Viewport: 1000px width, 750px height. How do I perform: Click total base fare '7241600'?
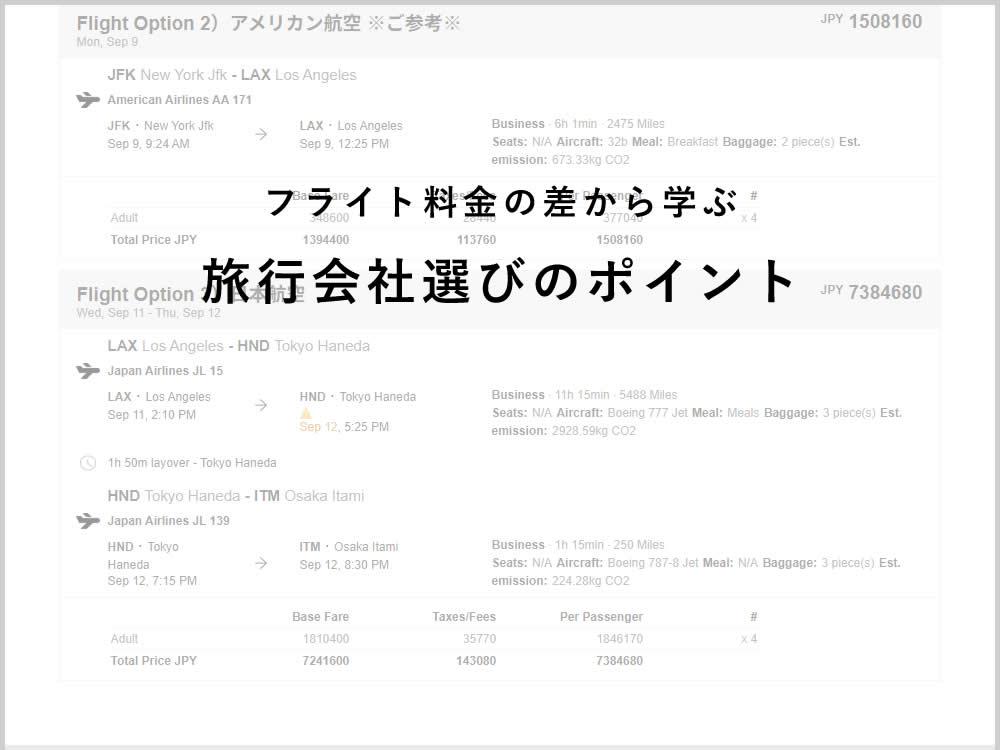326,661
